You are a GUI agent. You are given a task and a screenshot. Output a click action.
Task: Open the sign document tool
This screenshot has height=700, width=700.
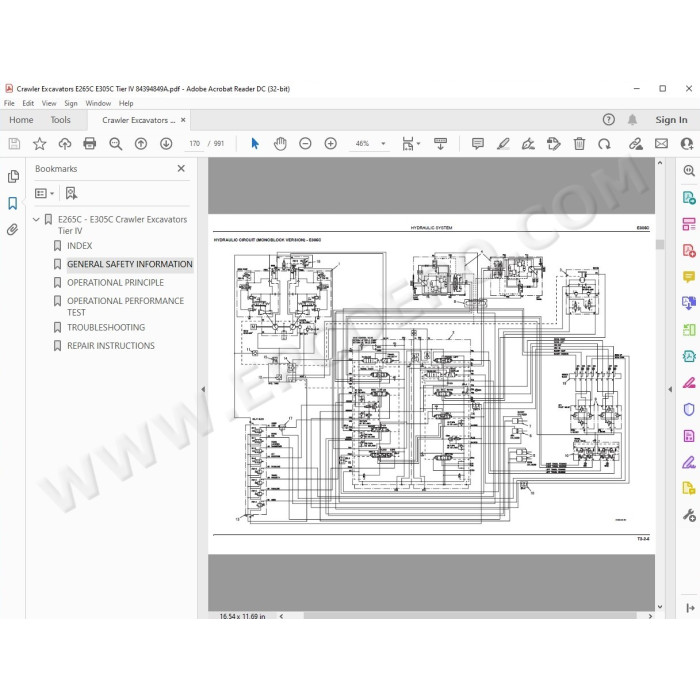coord(528,143)
